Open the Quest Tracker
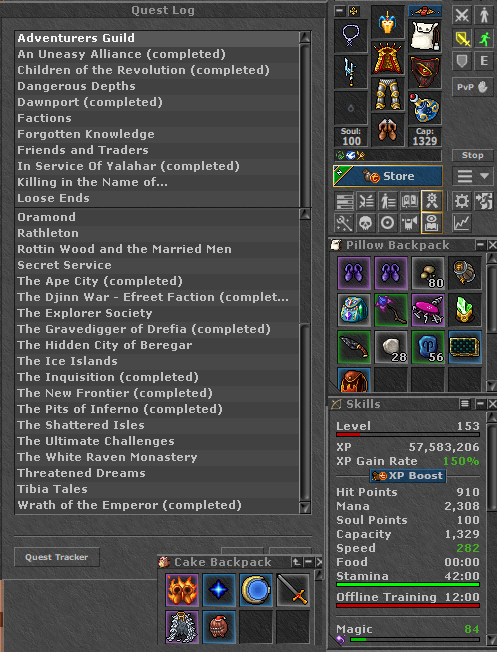This screenshot has height=652, width=497. 57,557
